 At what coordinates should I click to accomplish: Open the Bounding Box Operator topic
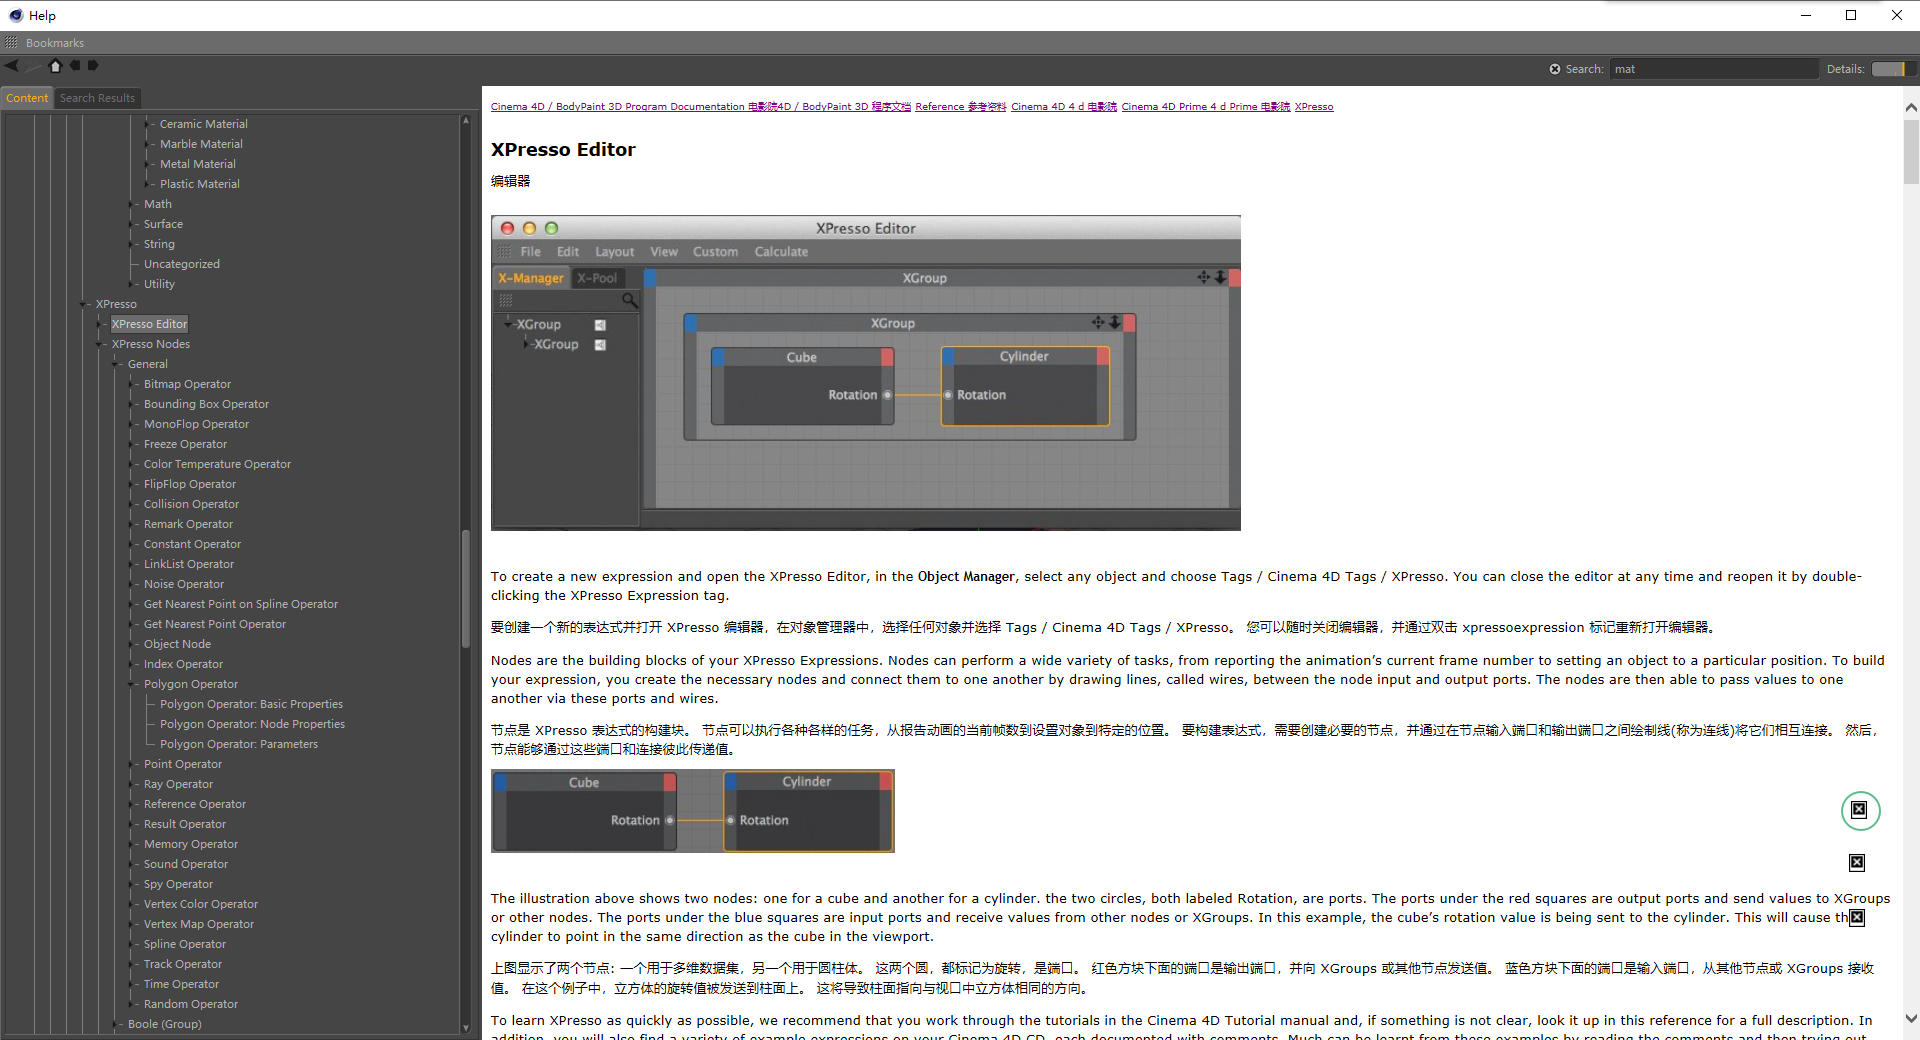coord(206,404)
